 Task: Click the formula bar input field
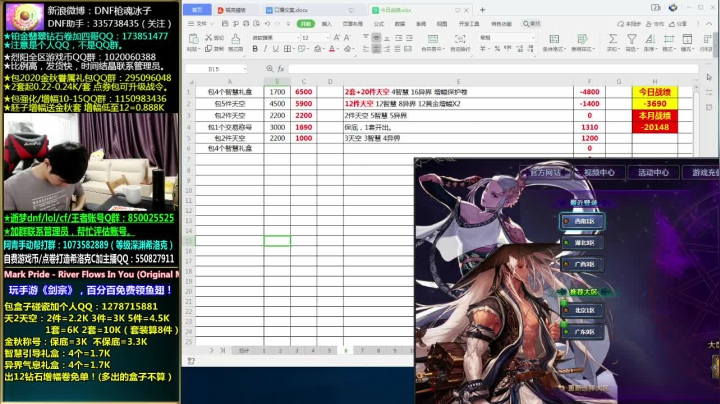tap(493, 69)
